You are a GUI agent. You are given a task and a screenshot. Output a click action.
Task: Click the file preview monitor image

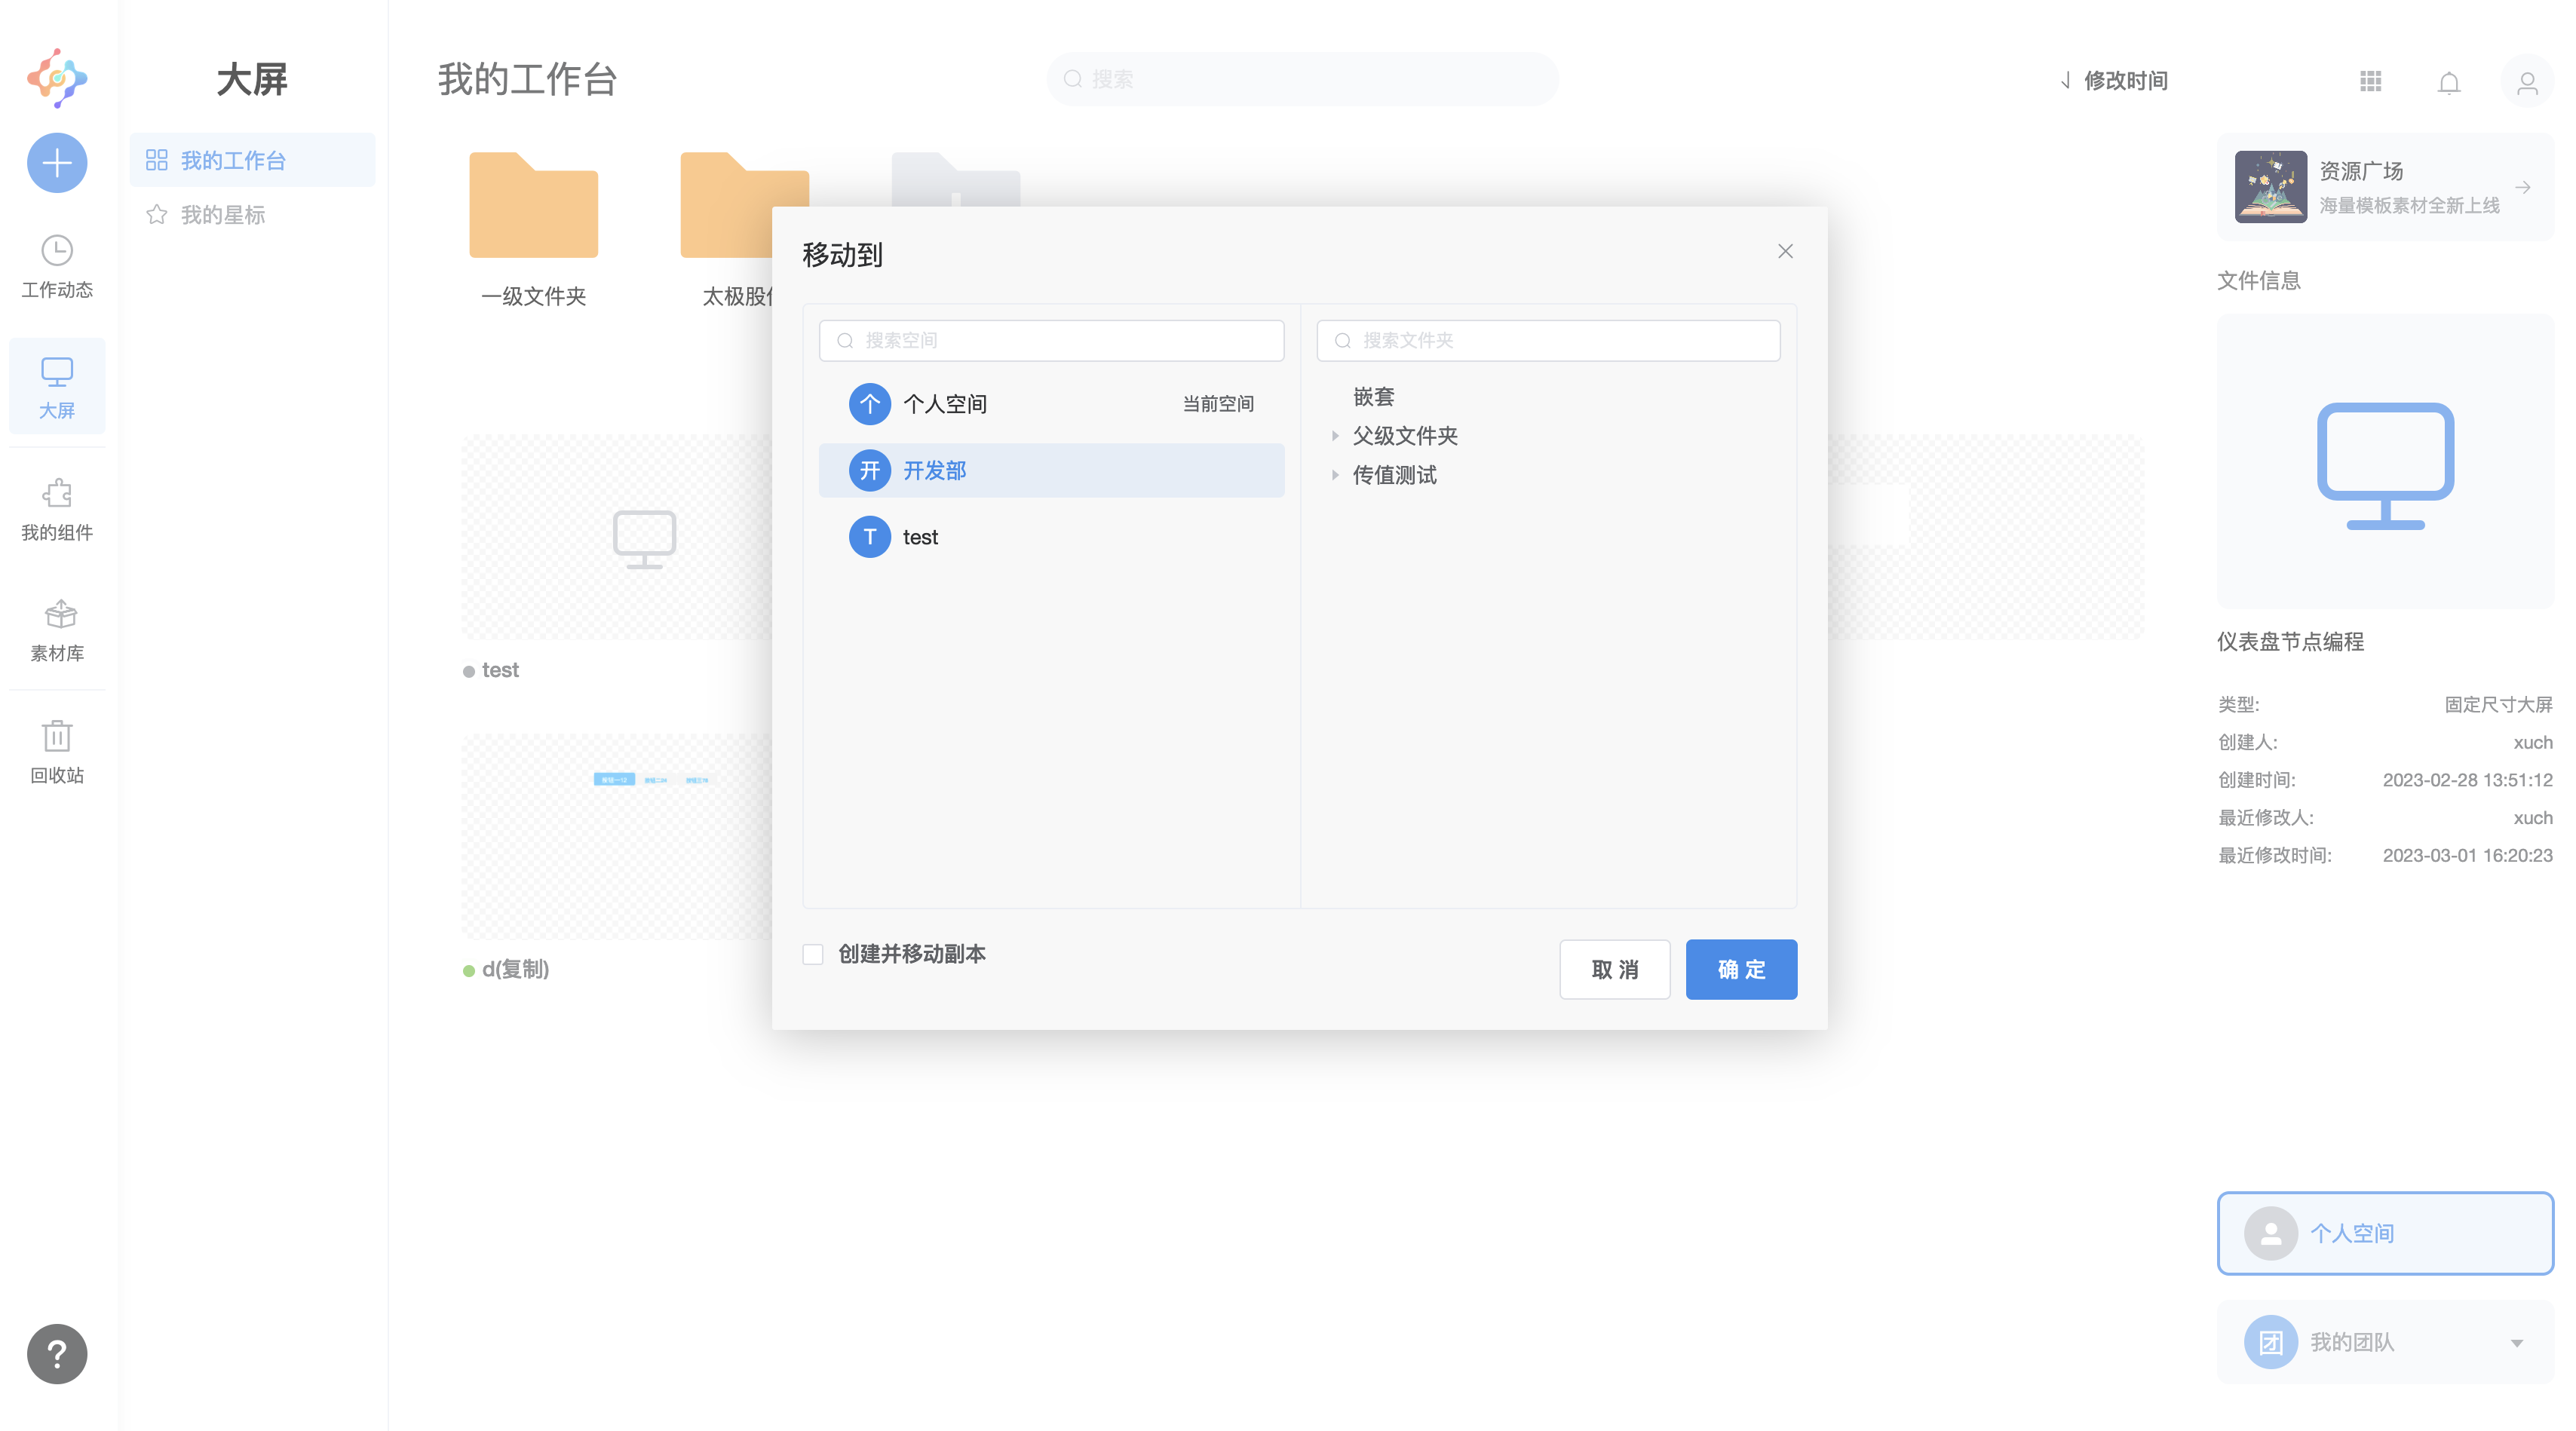coord(2384,462)
